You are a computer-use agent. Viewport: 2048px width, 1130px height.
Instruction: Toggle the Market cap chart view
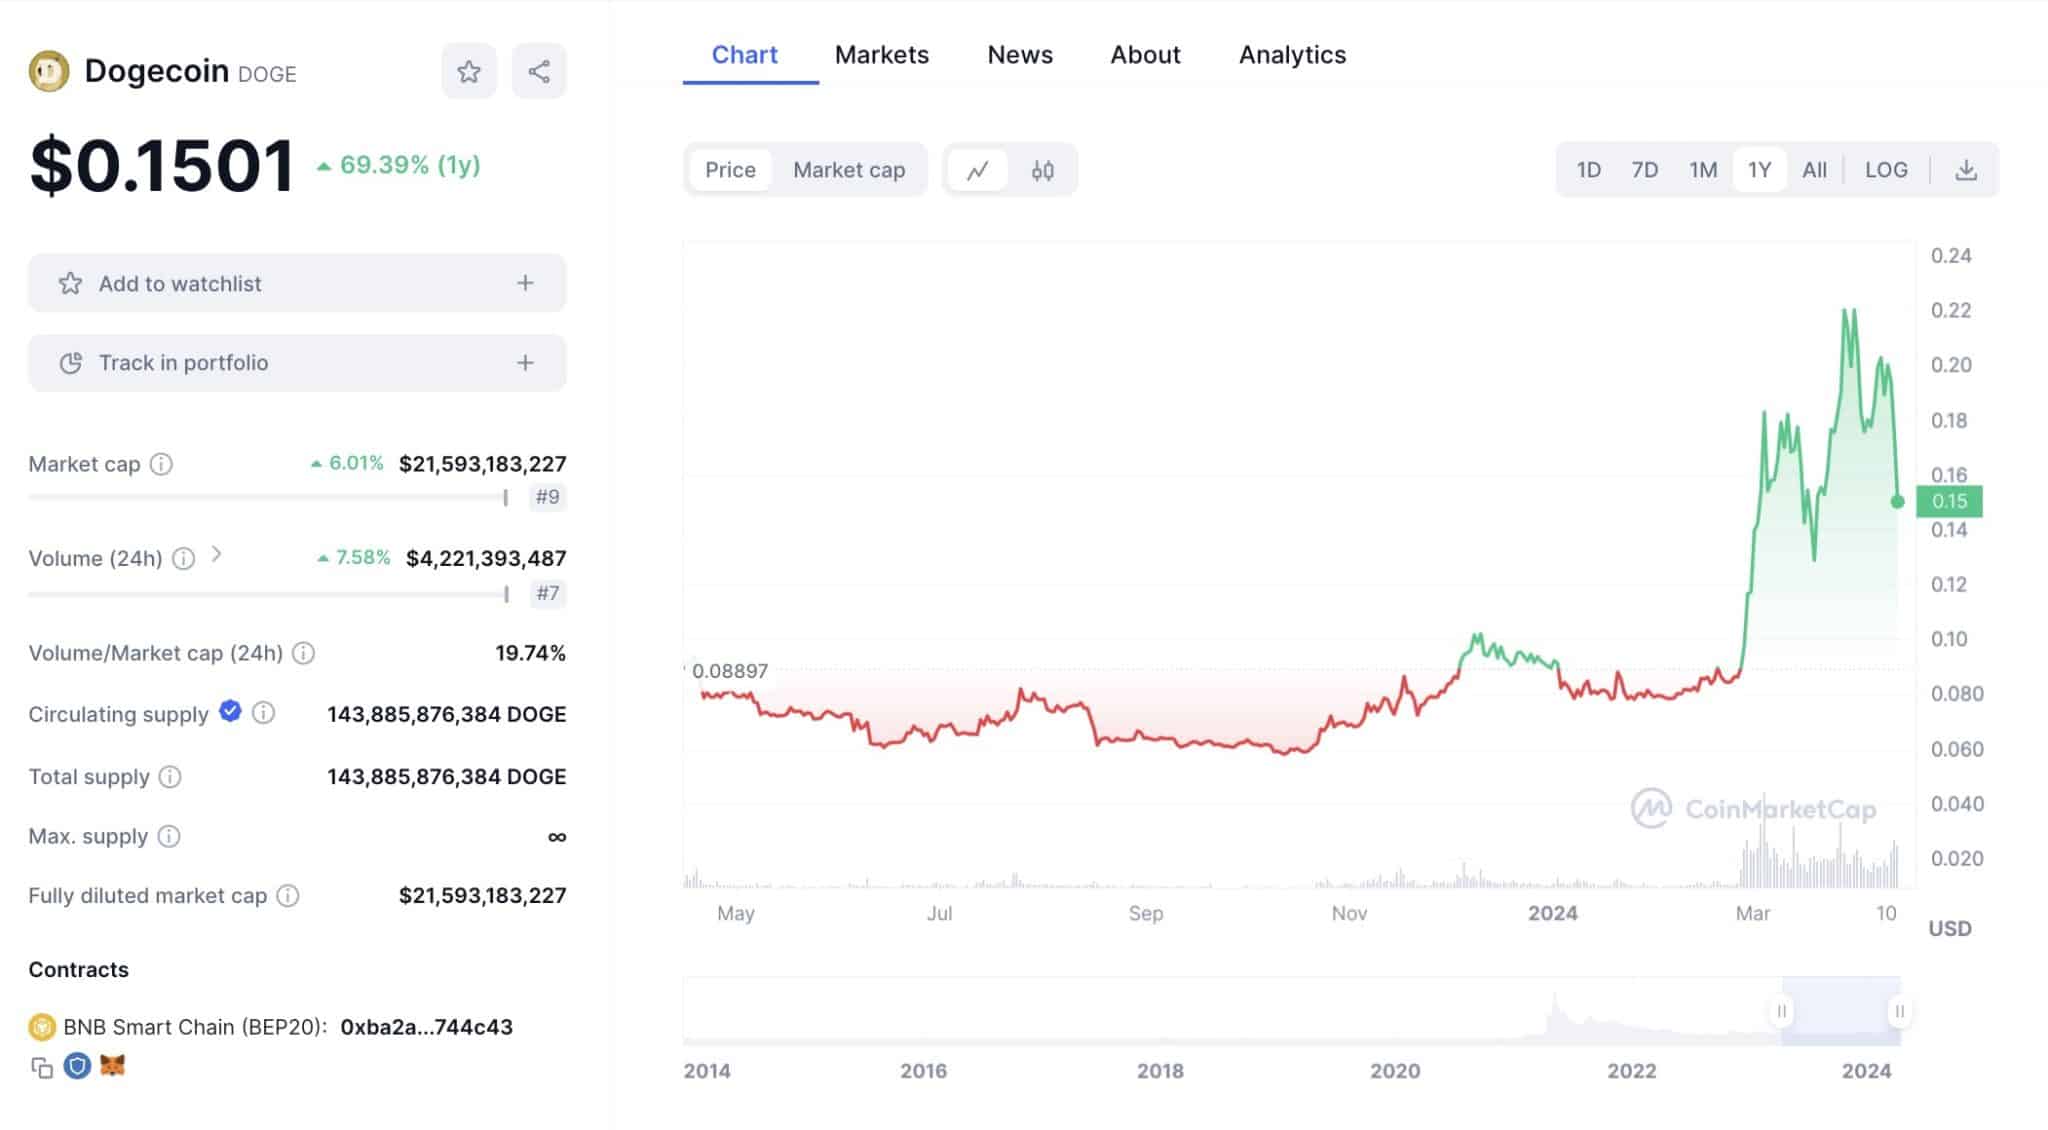[847, 168]
